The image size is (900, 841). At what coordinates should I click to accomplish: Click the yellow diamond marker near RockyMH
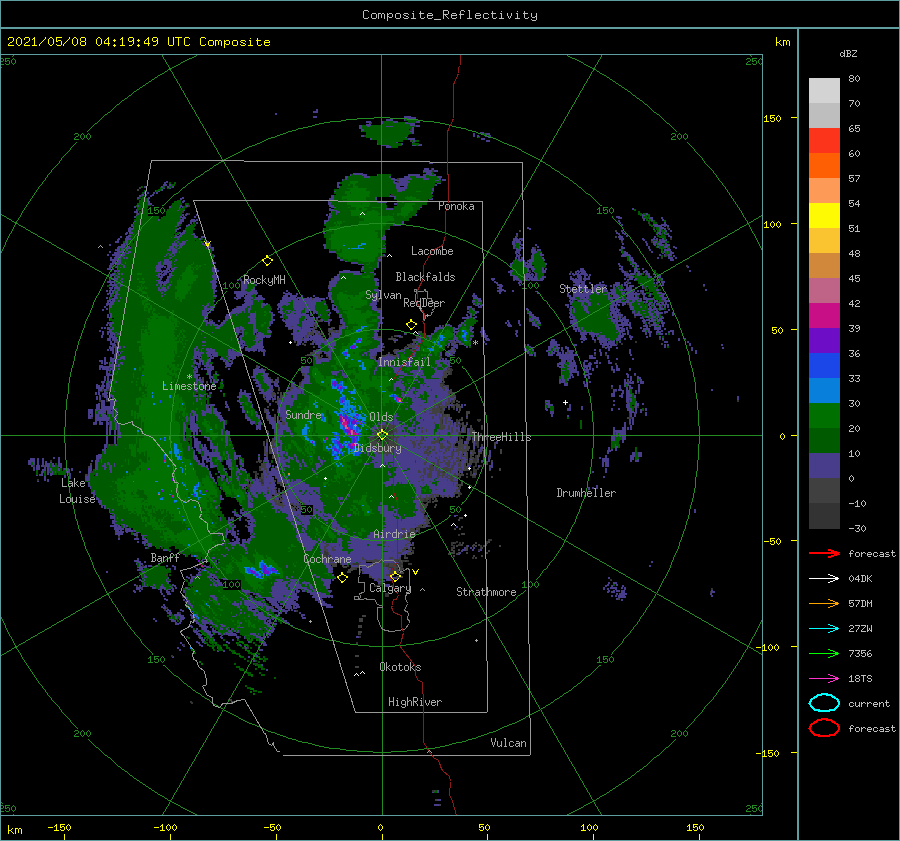point(267,261)
